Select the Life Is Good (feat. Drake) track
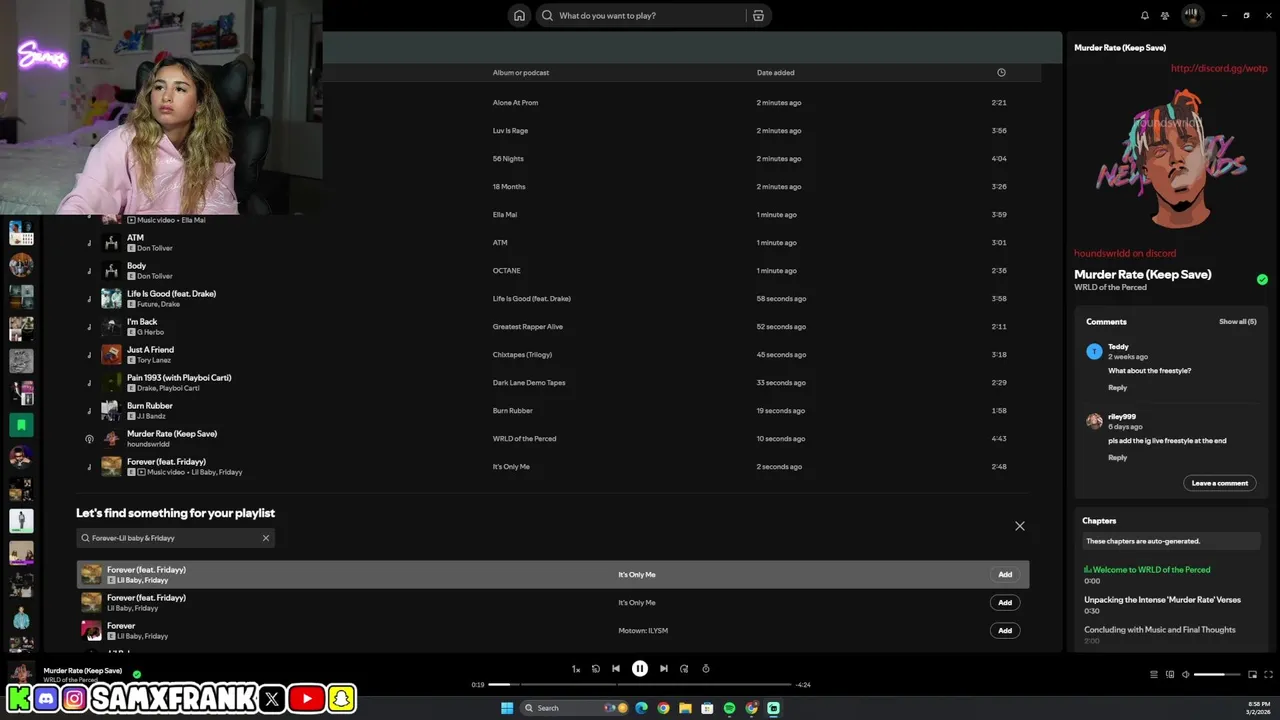1280x720 pixels. coord(171,294)
